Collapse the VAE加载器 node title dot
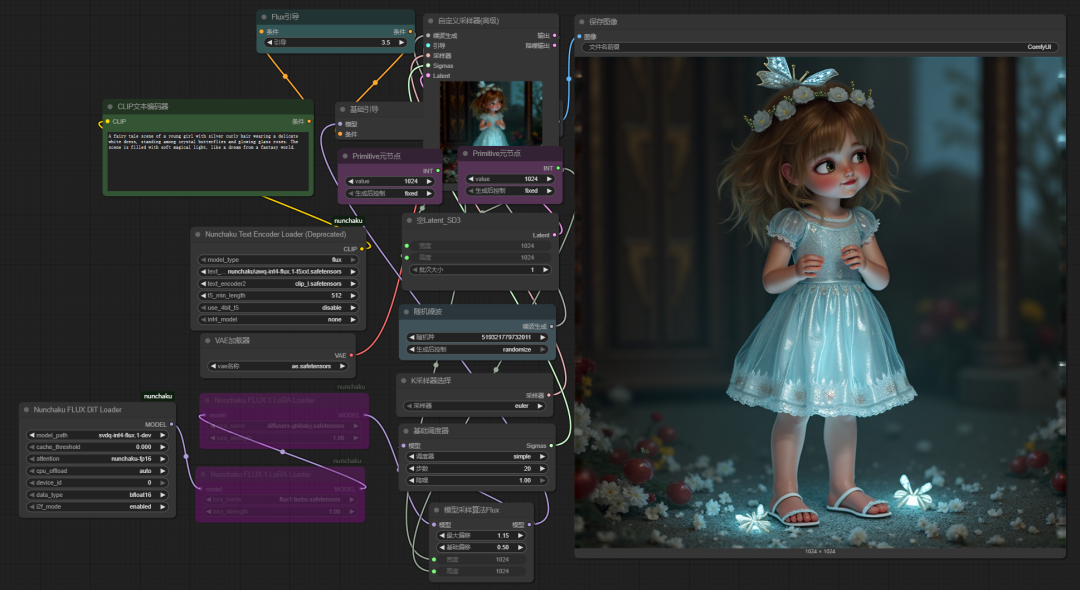1080x590 pixels. (207, 340)
